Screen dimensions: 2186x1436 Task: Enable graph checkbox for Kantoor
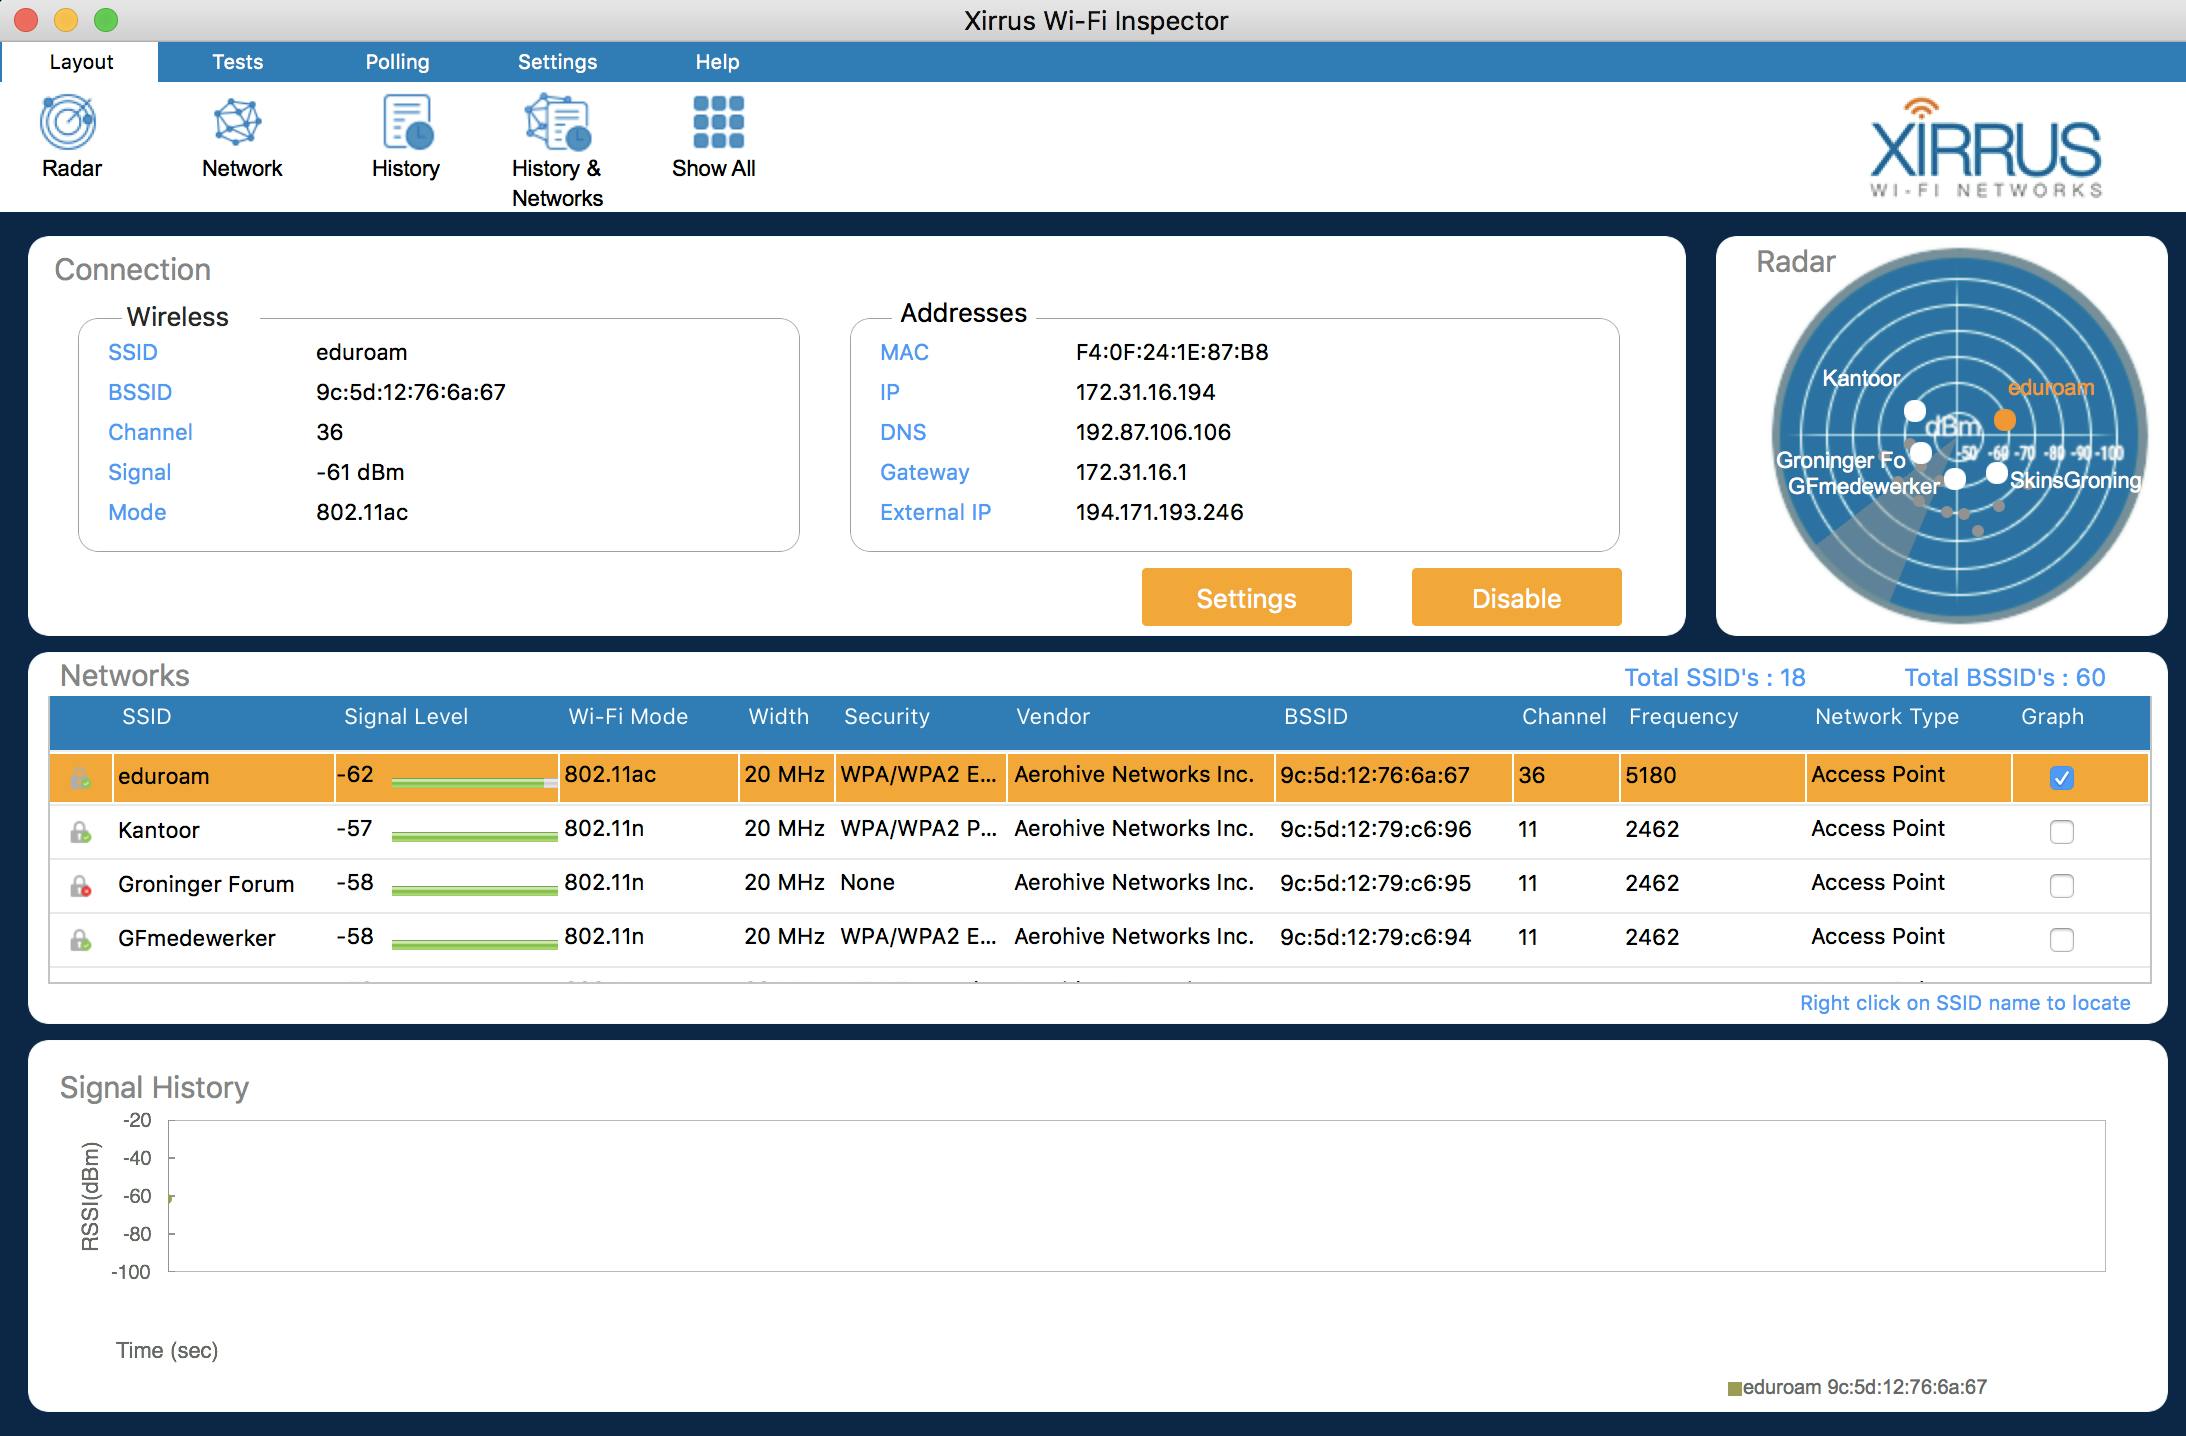click(2061, 832)
